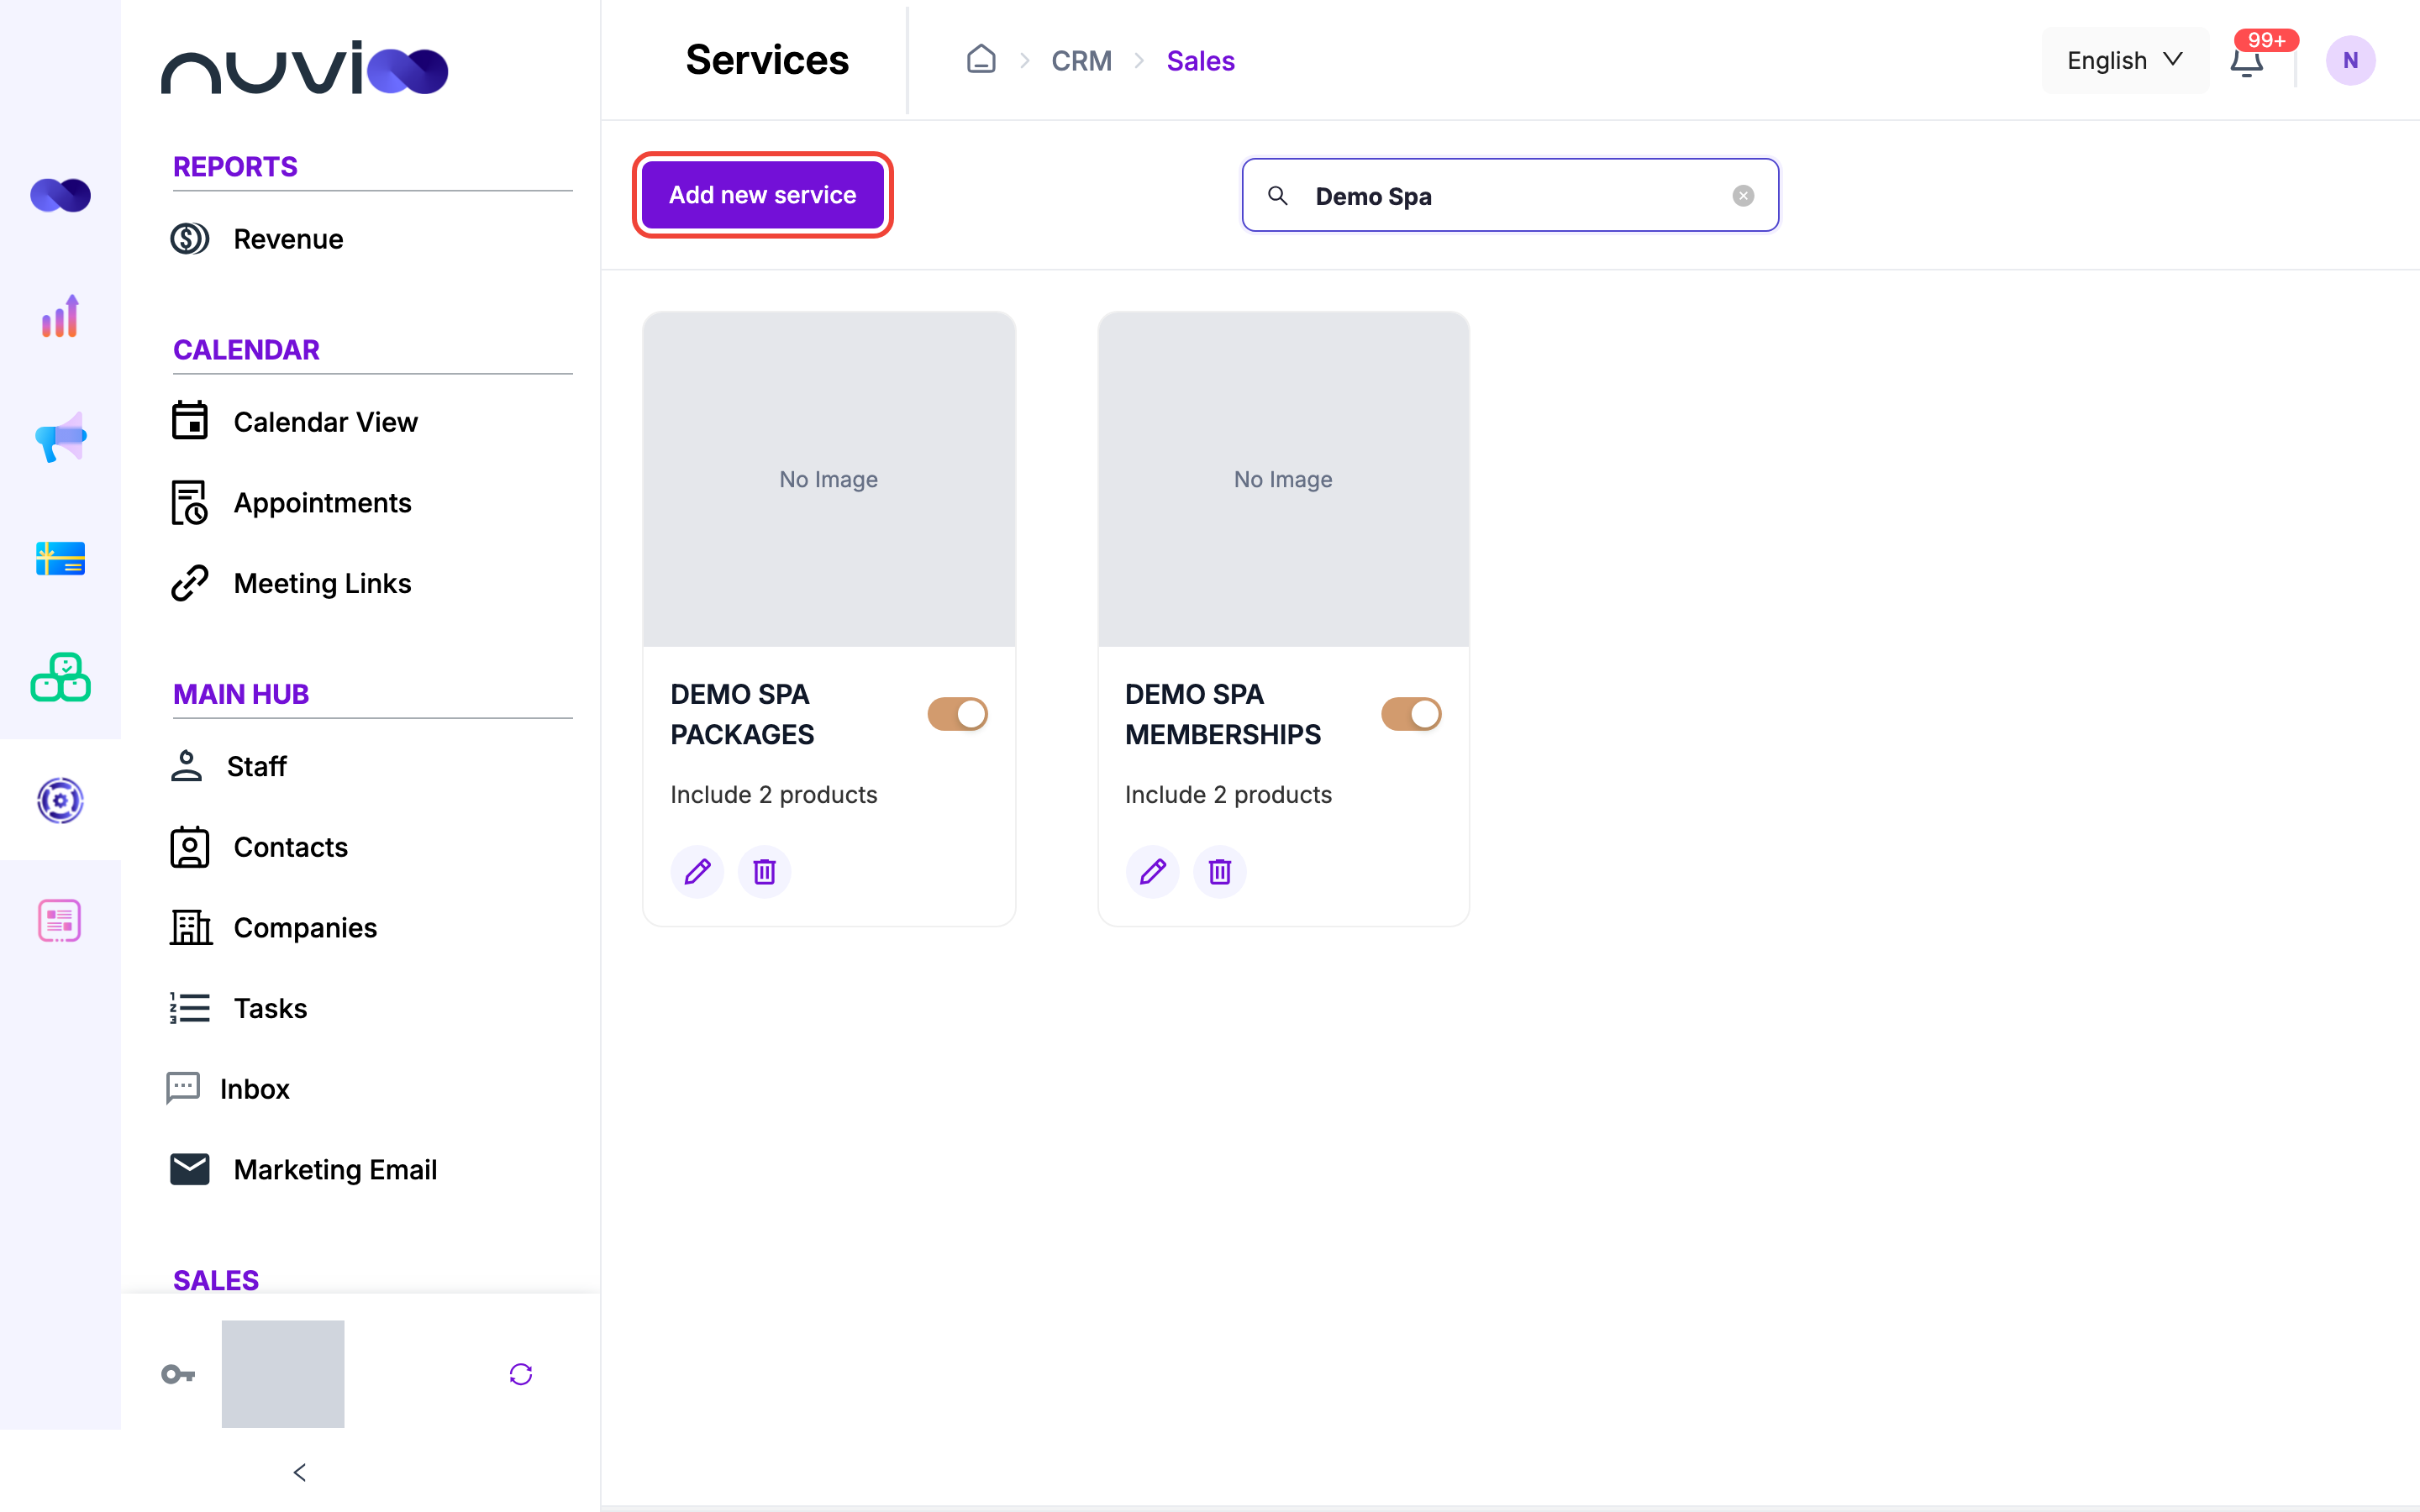This screenshot has height=1512, width=2420.
Task: Open the English language dropdown
Action: tap(2125, 60)
